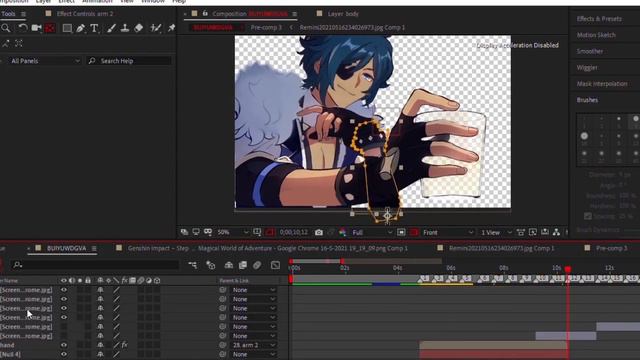Open Null 4 layer's parent dropdown
The image size is (640, 360).
pyautogui.click(x=253, y=354)
